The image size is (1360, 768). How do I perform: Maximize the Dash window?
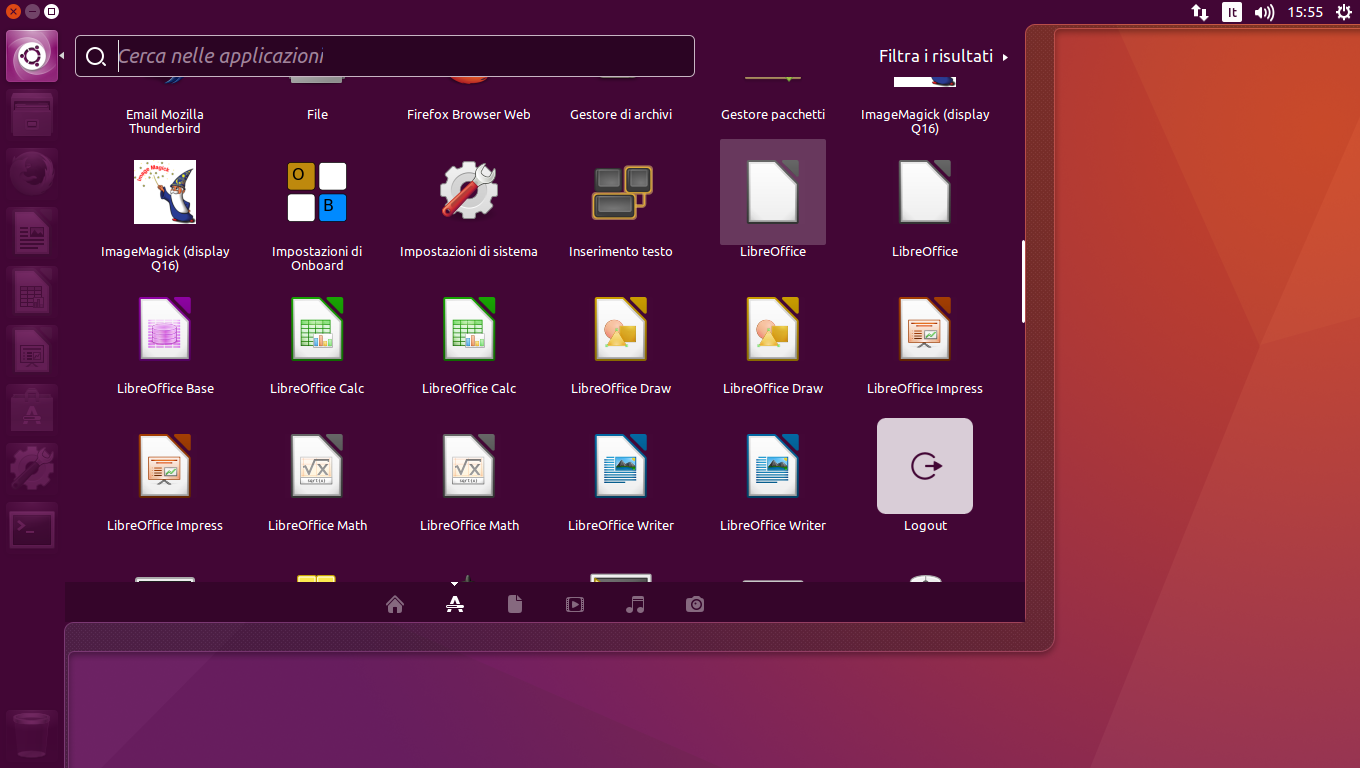pyautogui.click(x=52, y=12)
